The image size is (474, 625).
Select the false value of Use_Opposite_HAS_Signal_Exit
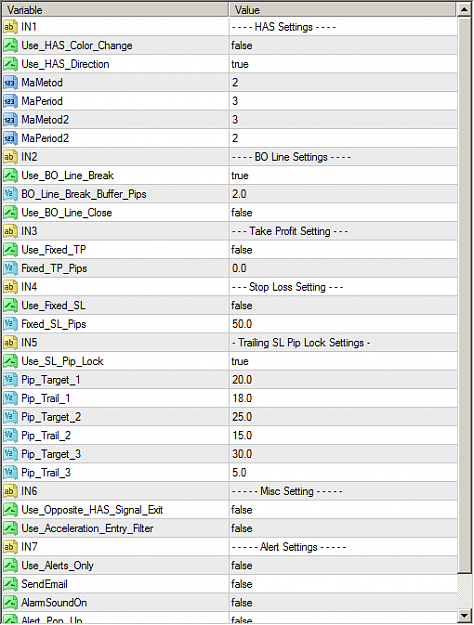tap(242, 510)
